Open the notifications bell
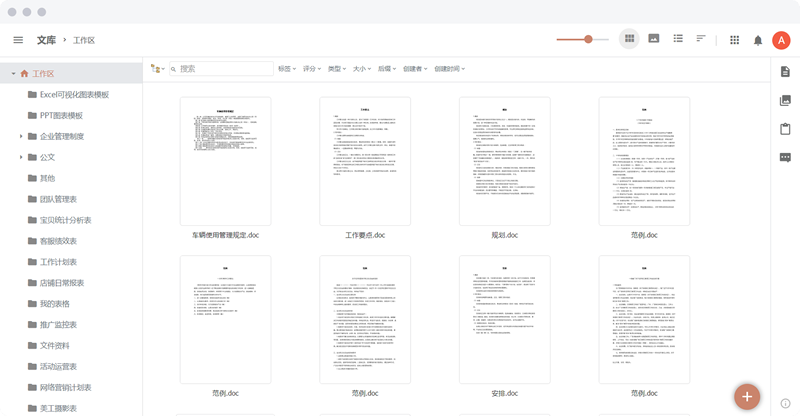Viewport: 800px width, 416px height. [758, 40]
